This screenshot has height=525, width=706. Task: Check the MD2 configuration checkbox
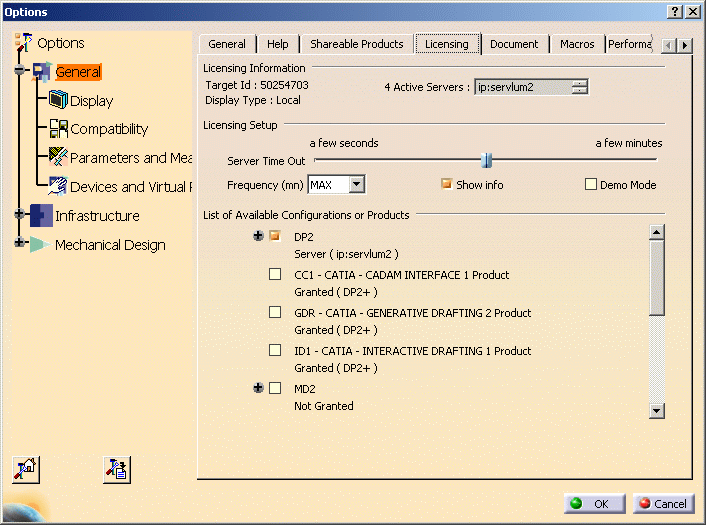[275, 388]
